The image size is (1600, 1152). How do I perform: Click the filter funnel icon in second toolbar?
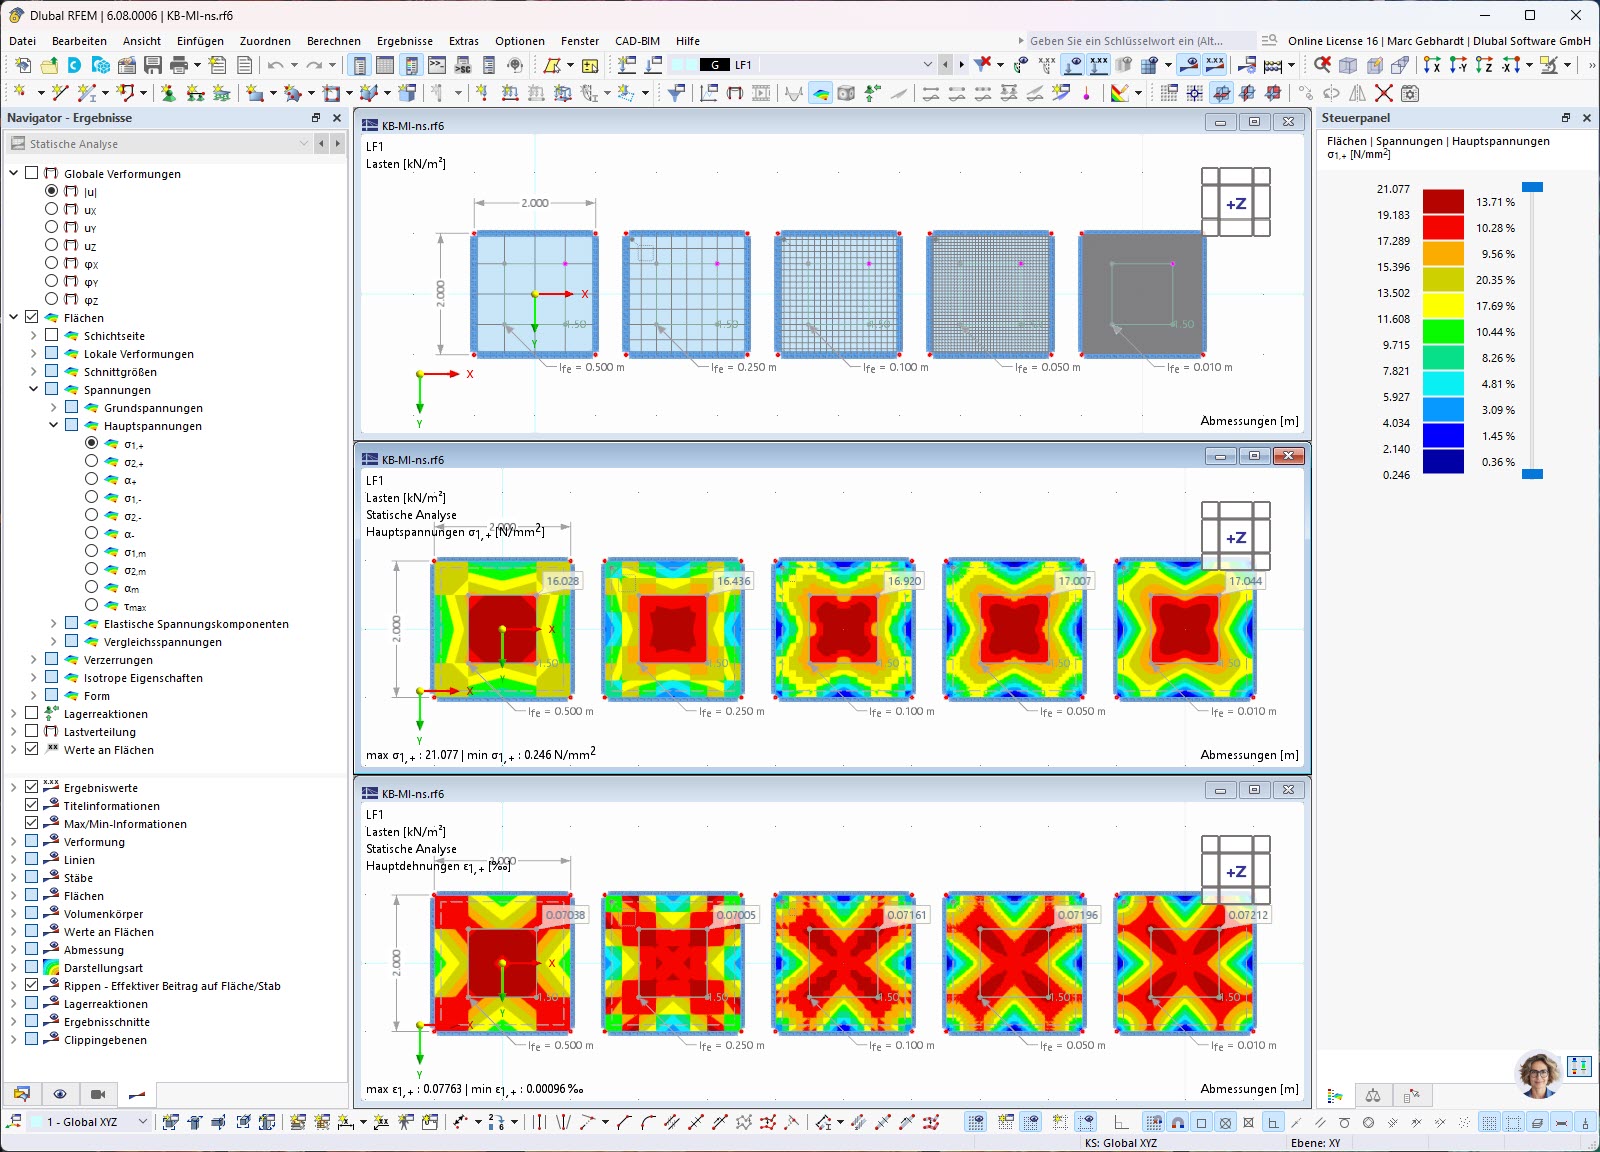[x=677, y=93]
